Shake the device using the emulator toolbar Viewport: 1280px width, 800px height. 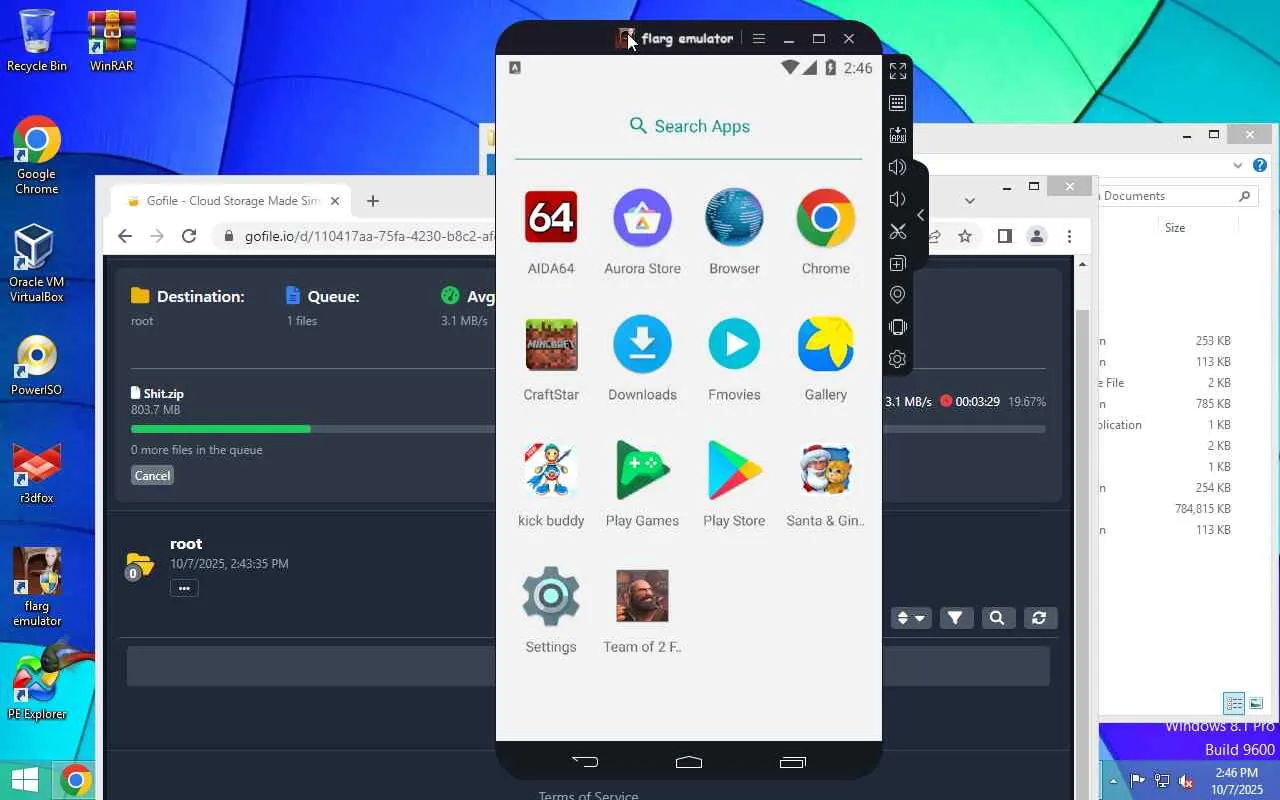tap(898, 327)
